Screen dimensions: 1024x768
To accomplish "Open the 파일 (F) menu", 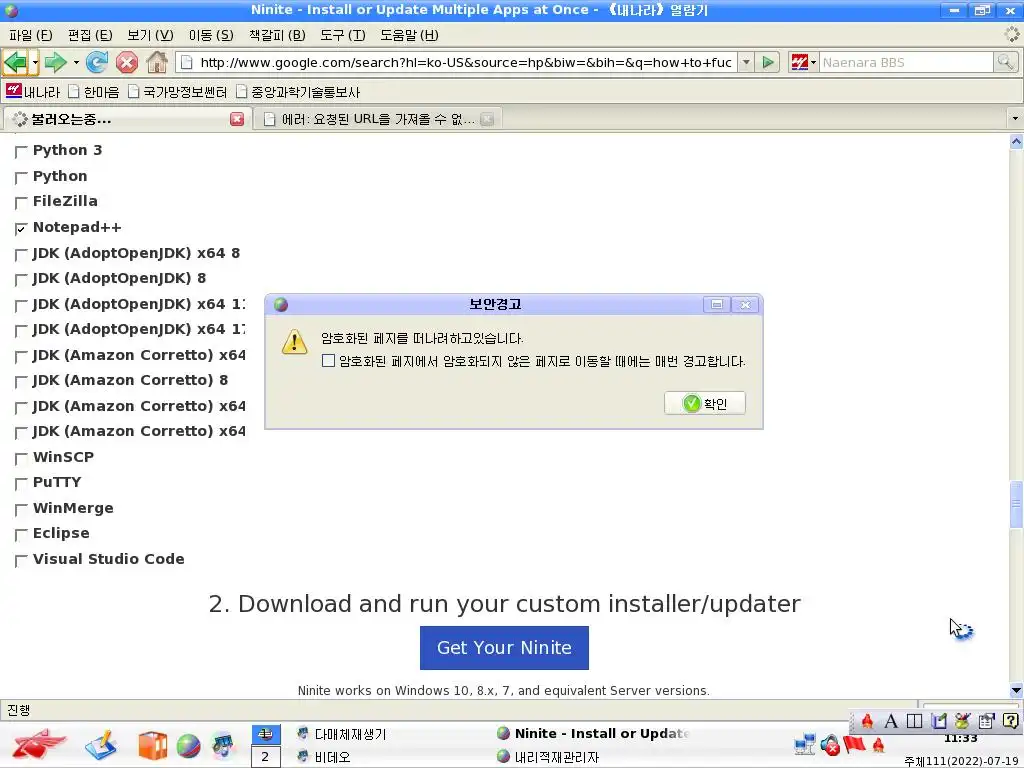I will (x=31, y=35).
